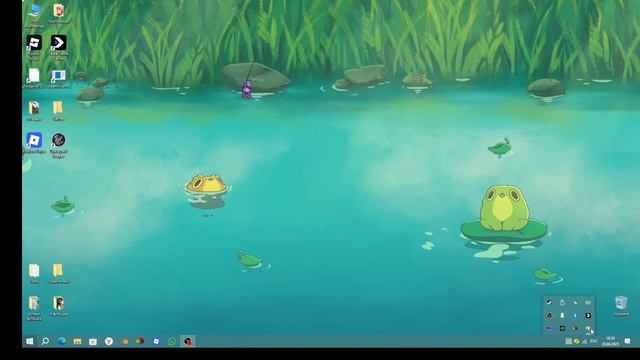Click the NVIDIA icon in tray overflow
This screenshot has width=640, height=360.
(x=562, y=328)
